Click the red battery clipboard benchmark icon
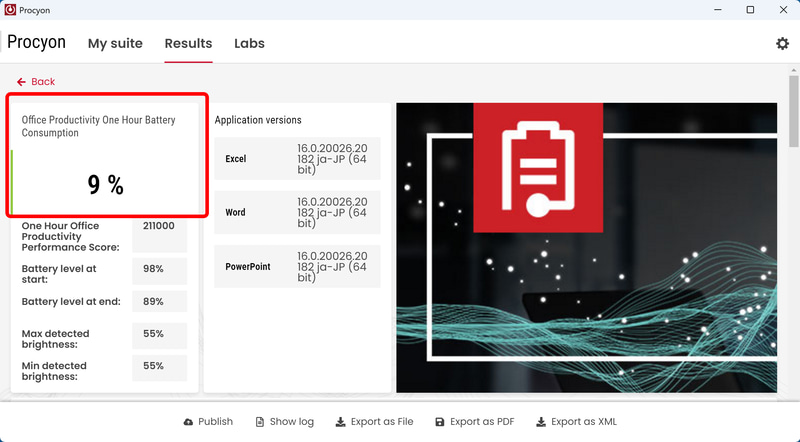This screenshot has height=442, width=800. (538, 167)
